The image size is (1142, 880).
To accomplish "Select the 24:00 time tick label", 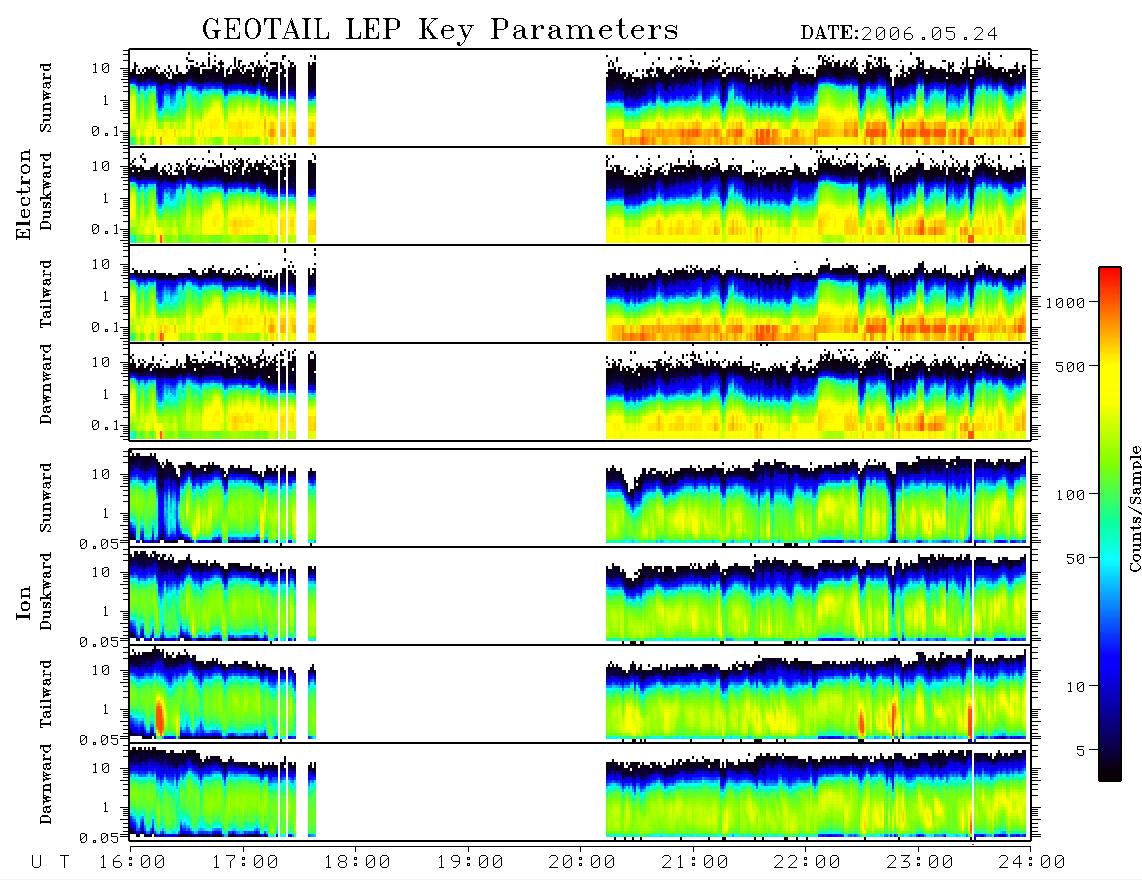I will (x=1032, y=863).
